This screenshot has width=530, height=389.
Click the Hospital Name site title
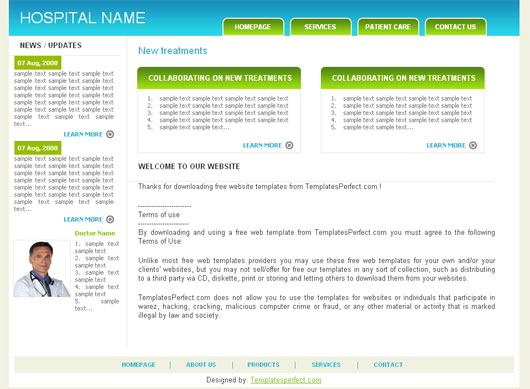pos(83,18)
